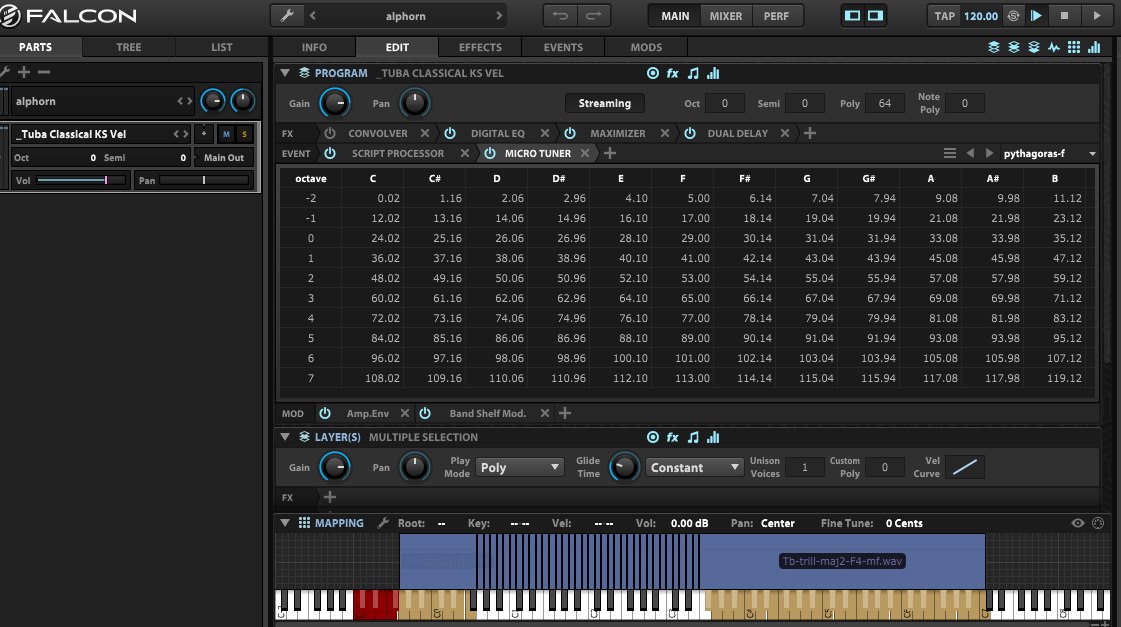Click the Vol slider of the Tuba part

coord(81,180)
